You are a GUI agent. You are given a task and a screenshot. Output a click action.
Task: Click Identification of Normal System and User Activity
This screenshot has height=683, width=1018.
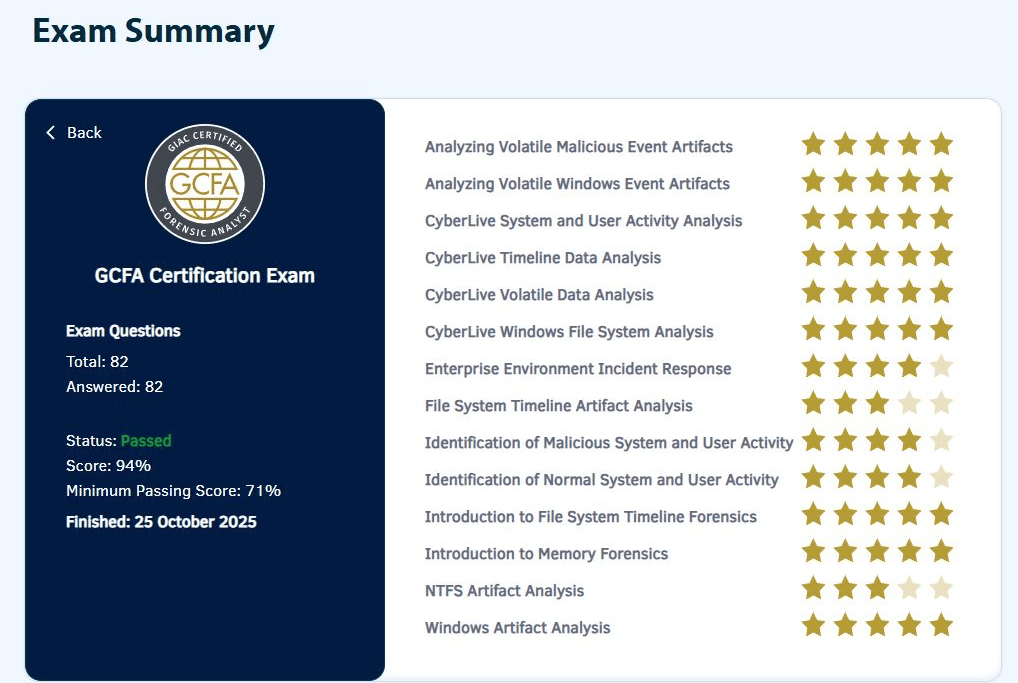601,480
